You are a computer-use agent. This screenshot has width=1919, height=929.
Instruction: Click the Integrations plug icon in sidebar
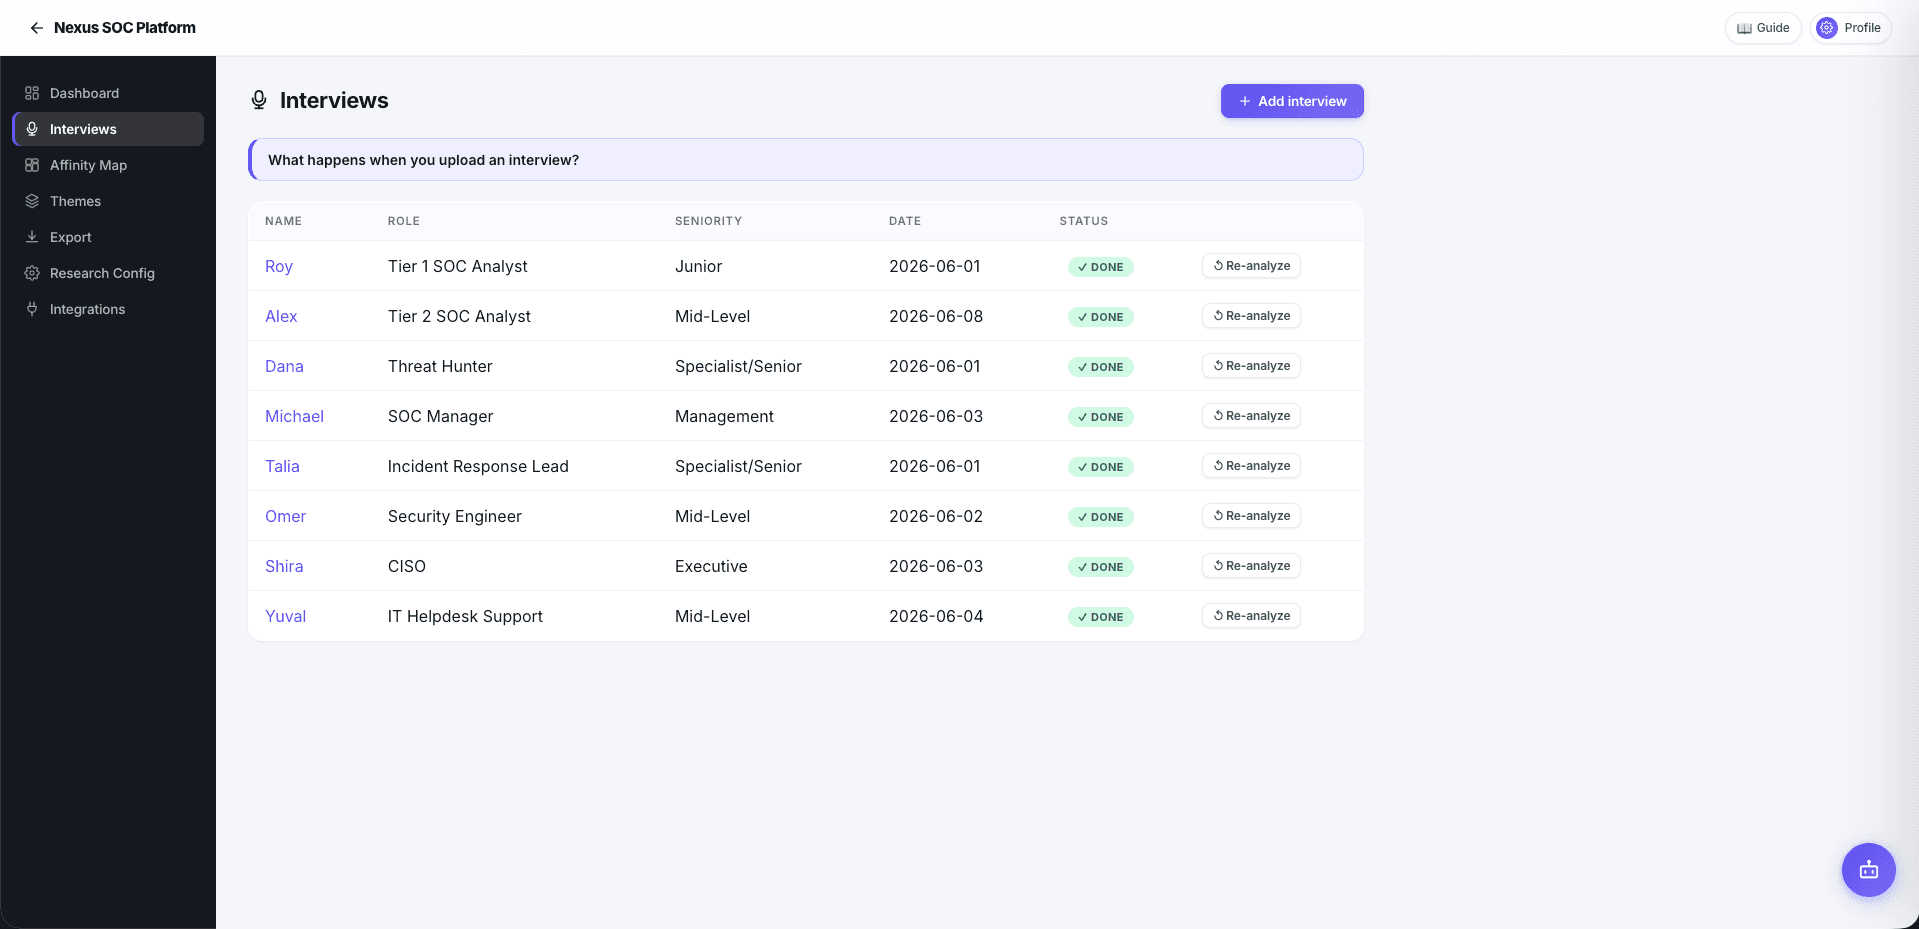[32, 309]
